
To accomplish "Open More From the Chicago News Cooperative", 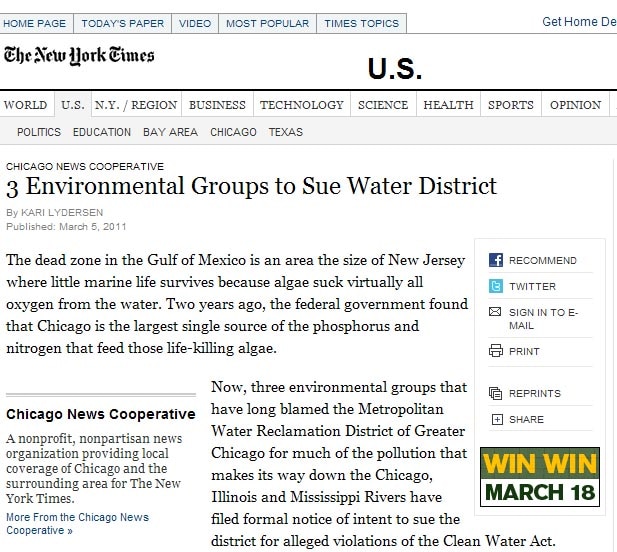I will [78, 524].
